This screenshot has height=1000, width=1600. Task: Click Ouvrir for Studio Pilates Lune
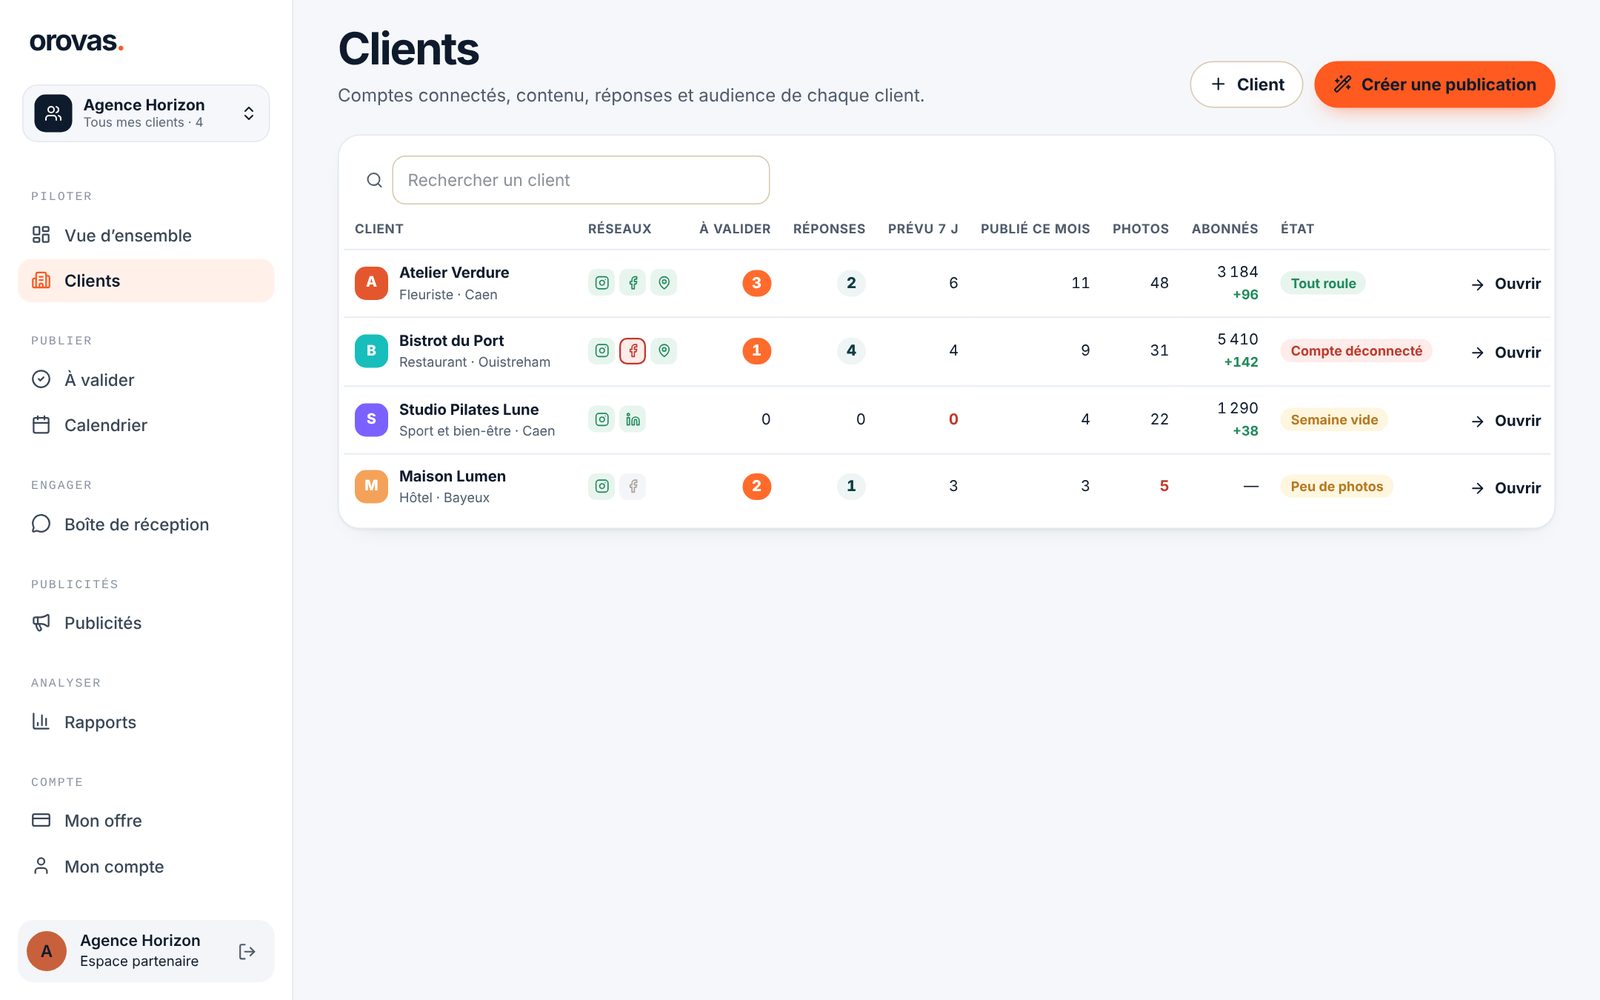[x=1506, y=420]
